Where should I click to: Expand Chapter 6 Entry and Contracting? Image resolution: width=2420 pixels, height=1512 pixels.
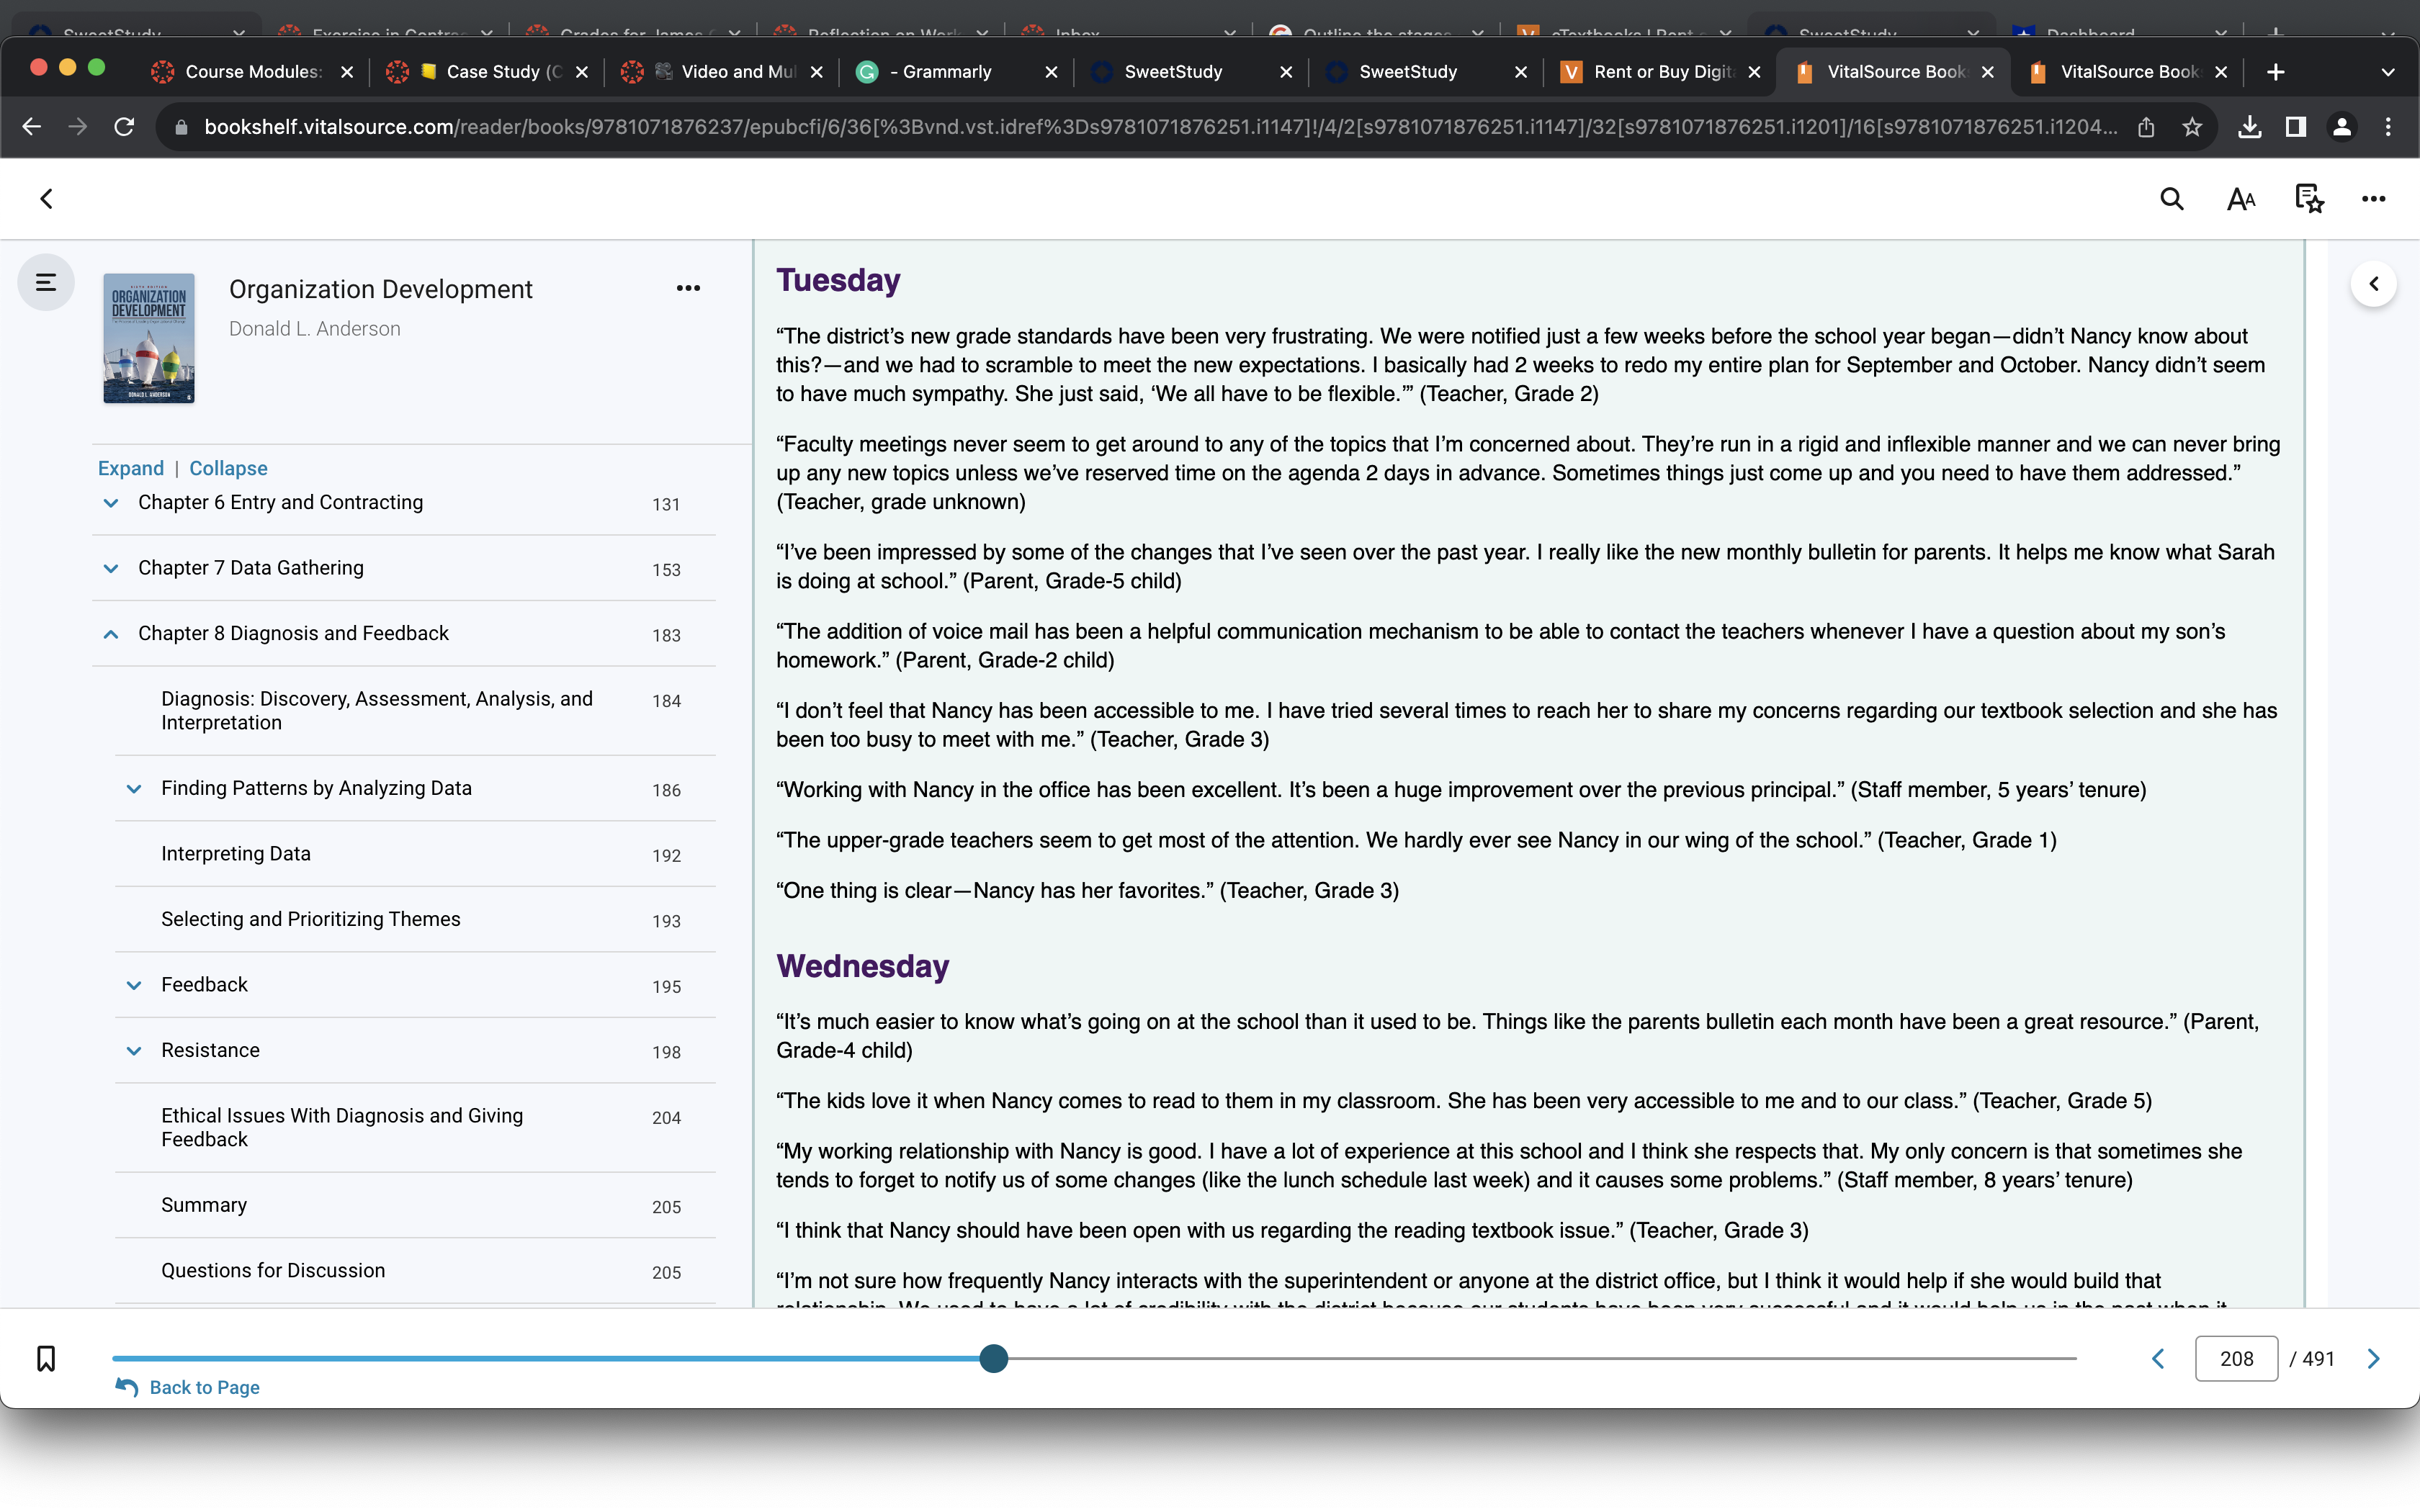111,503
